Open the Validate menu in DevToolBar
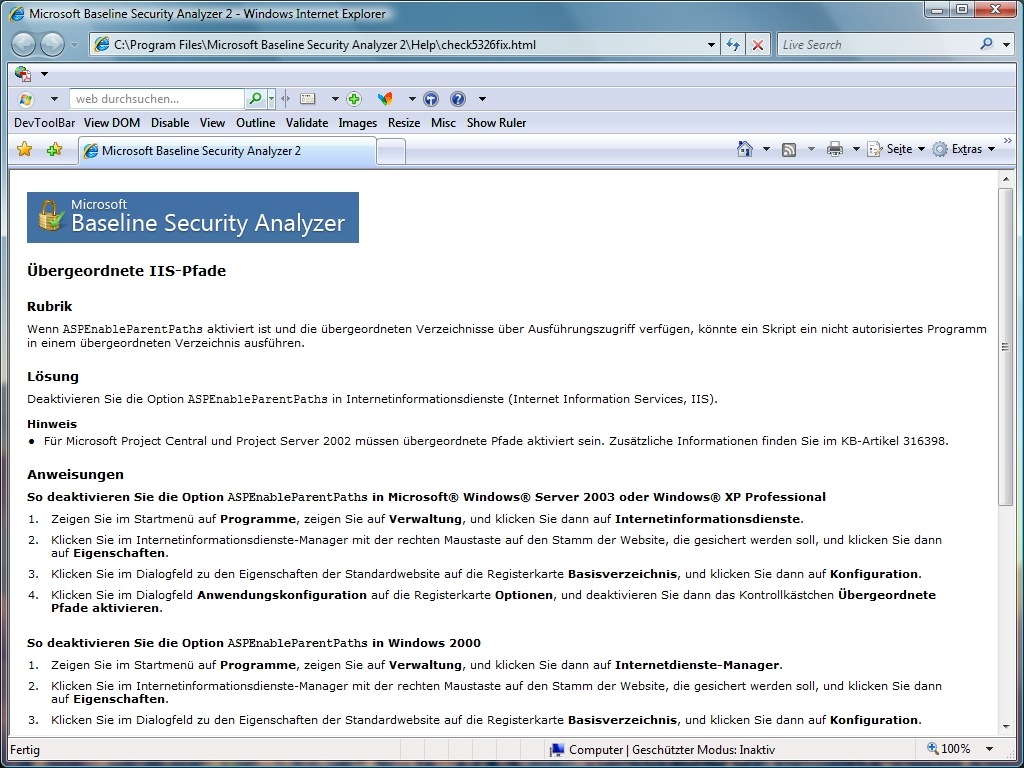Screen dimensions: 1024x768 click(306, 123)
